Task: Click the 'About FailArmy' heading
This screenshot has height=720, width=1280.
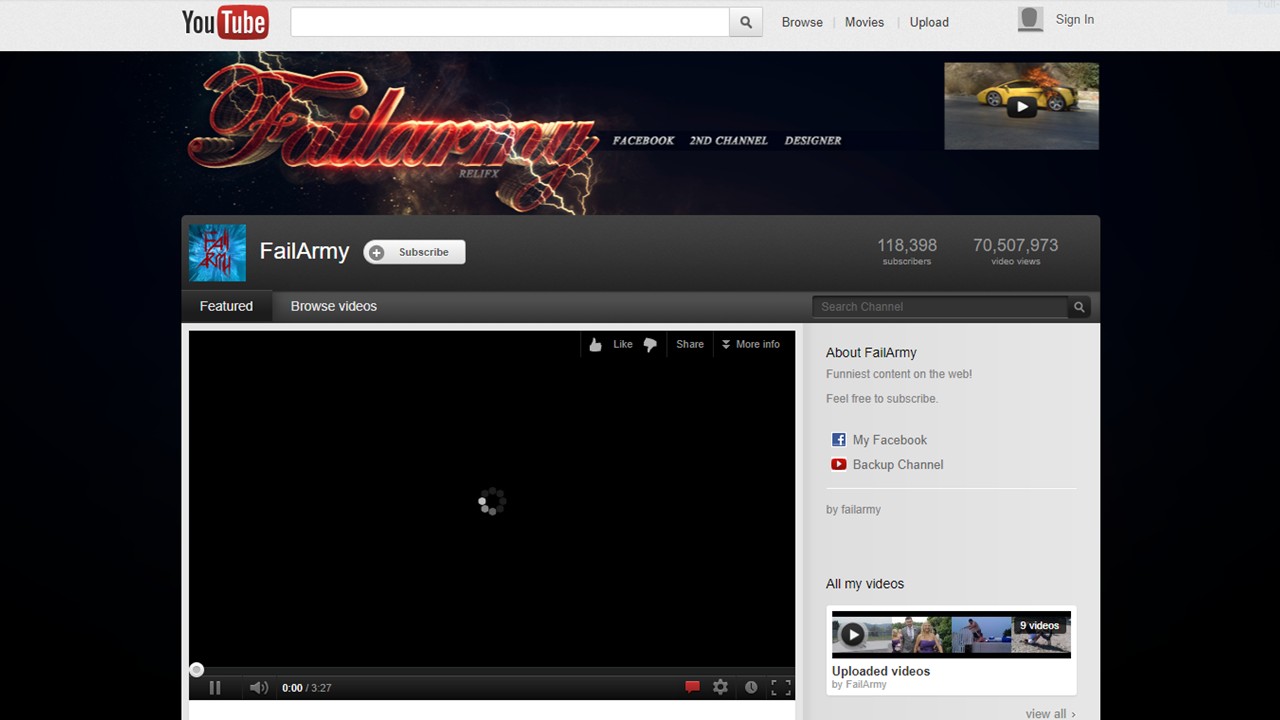Action: [x=871, y=352]
